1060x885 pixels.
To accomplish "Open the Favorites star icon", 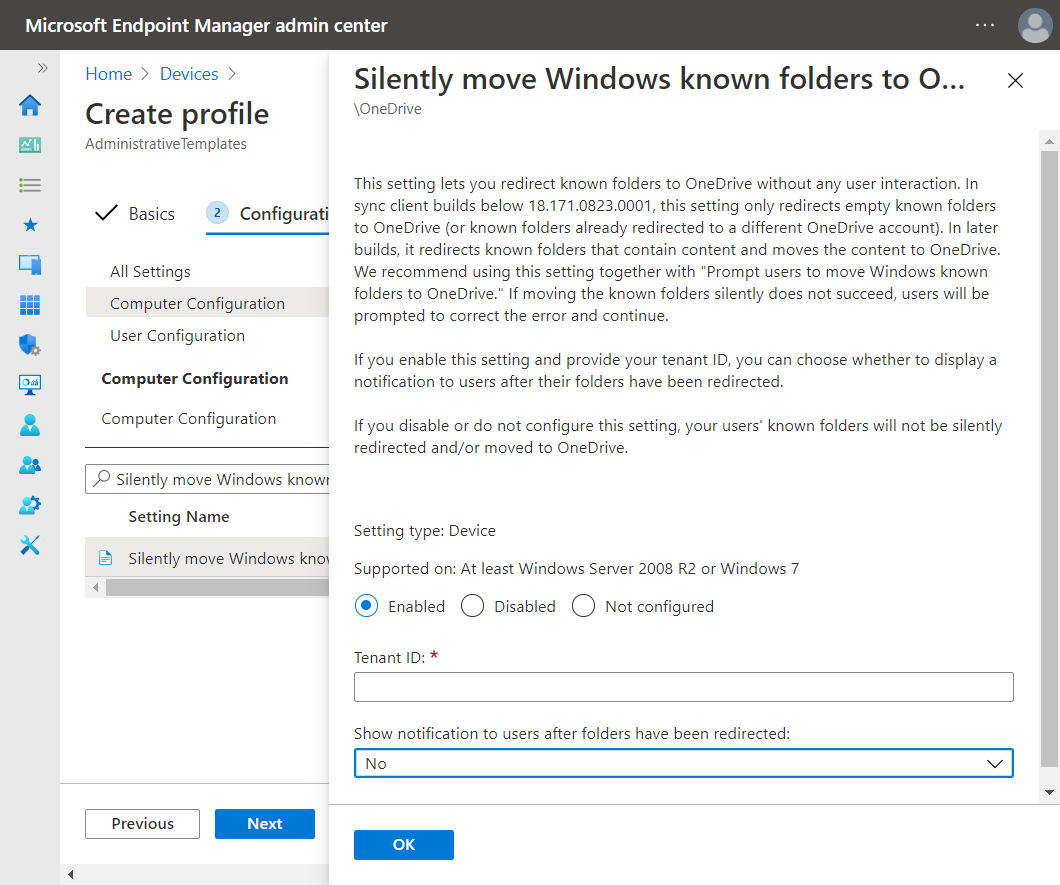I will (30, 224).
